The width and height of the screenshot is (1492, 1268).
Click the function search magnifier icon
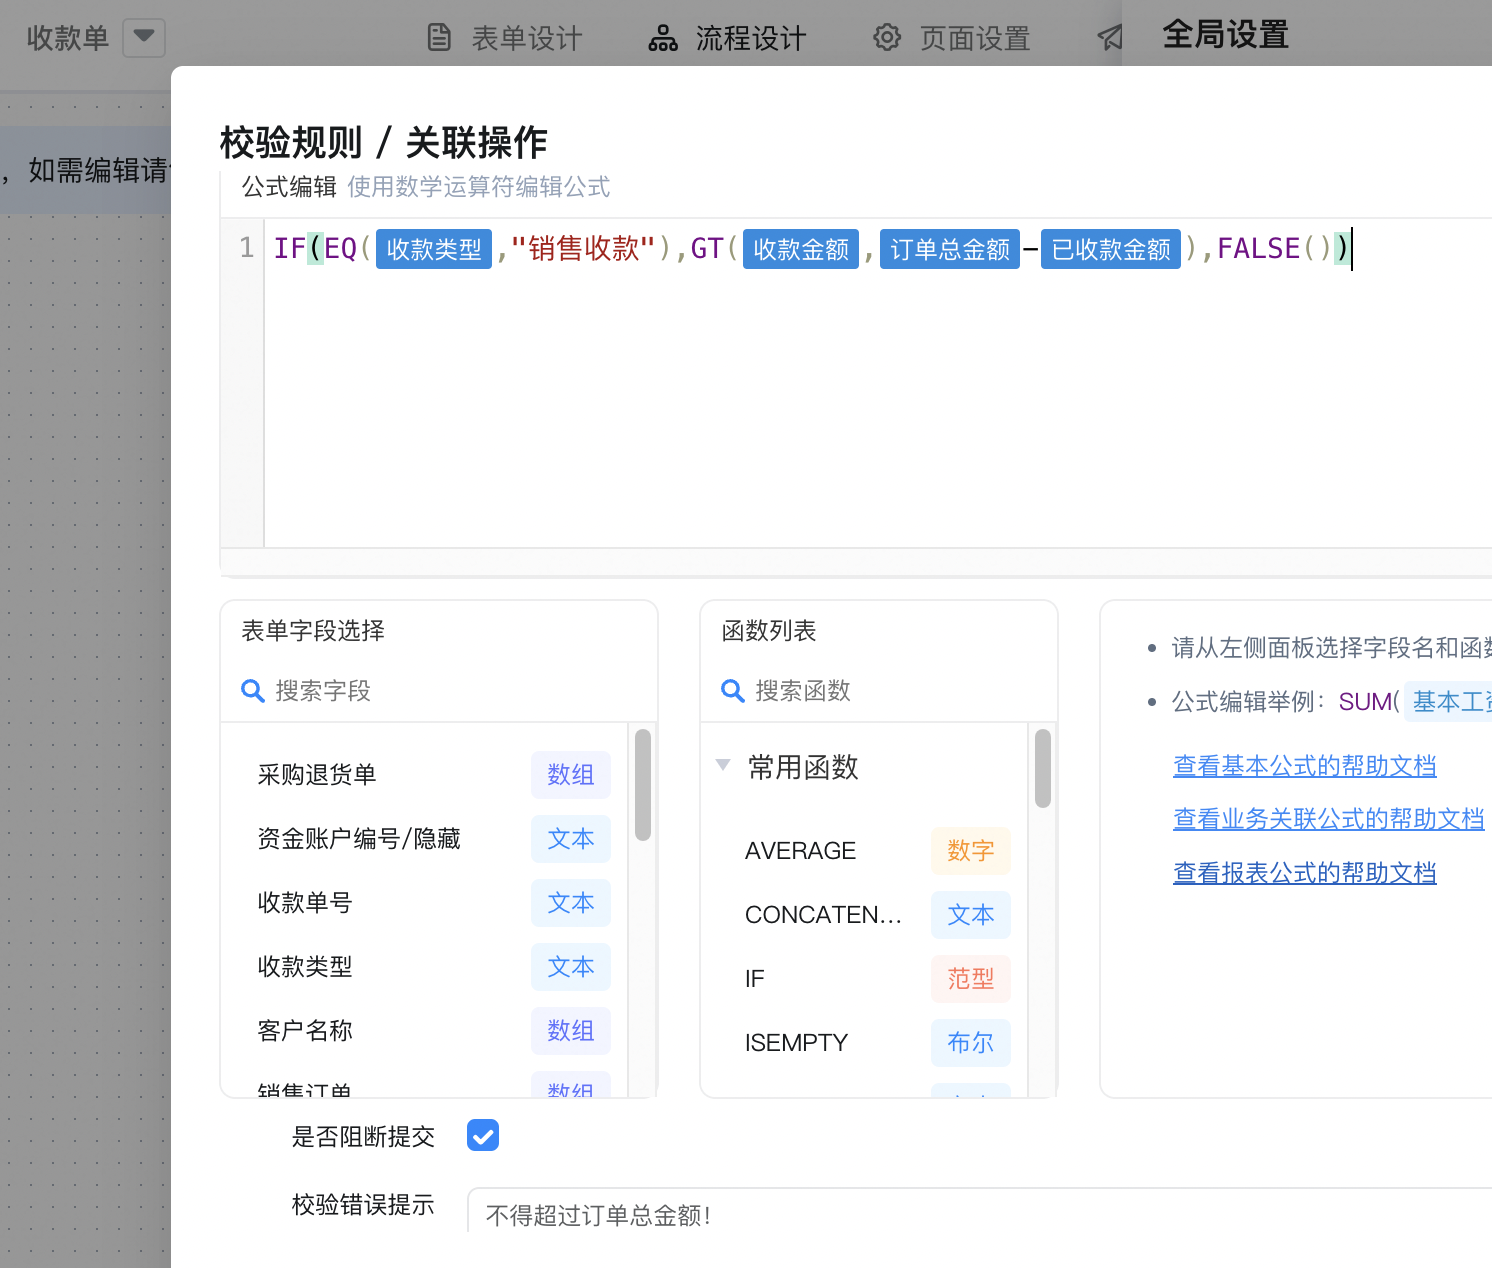pos(733,691)
